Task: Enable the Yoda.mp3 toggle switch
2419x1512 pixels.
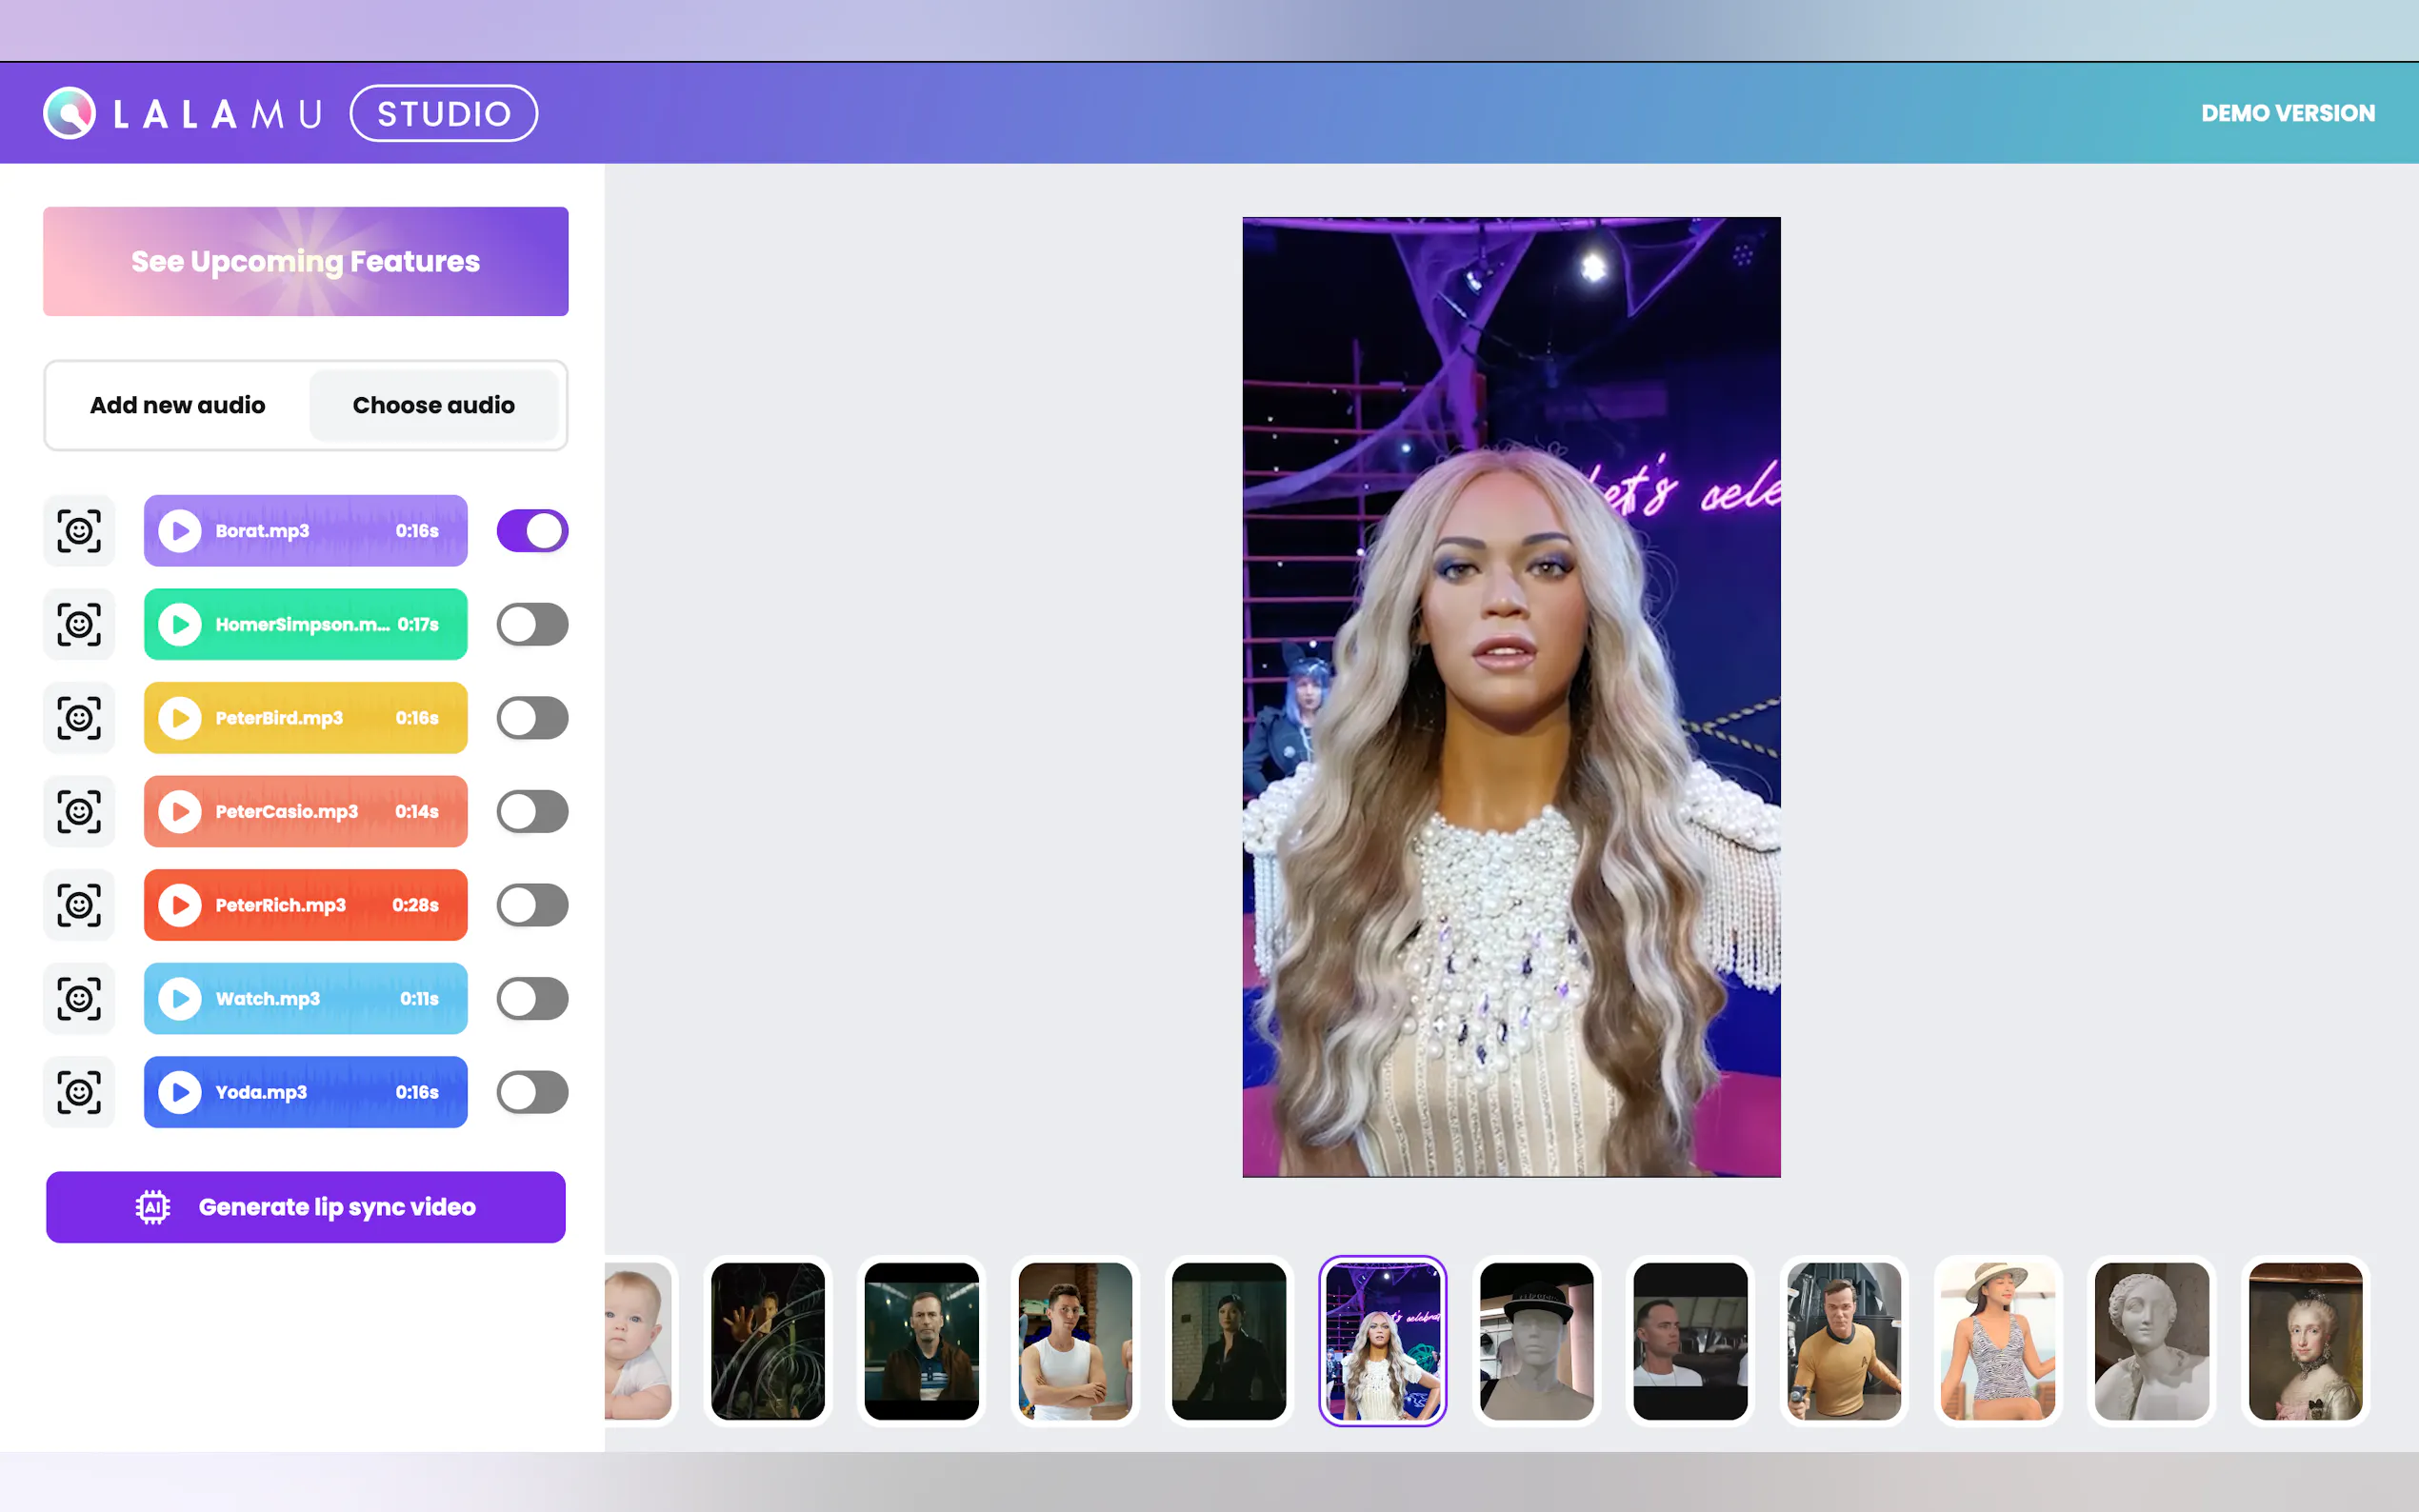Action: tap(532, 1092)
